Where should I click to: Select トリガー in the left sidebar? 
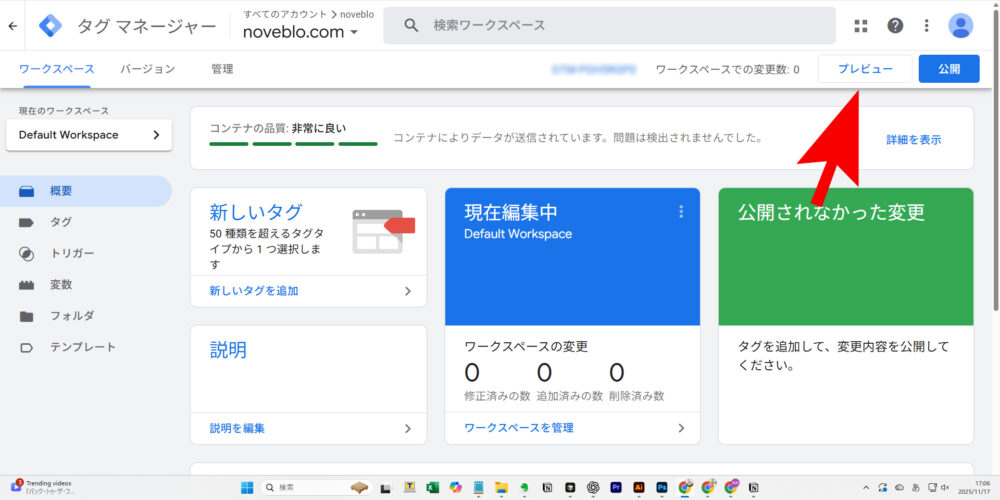pyautogui.click(x=72, y=254)
